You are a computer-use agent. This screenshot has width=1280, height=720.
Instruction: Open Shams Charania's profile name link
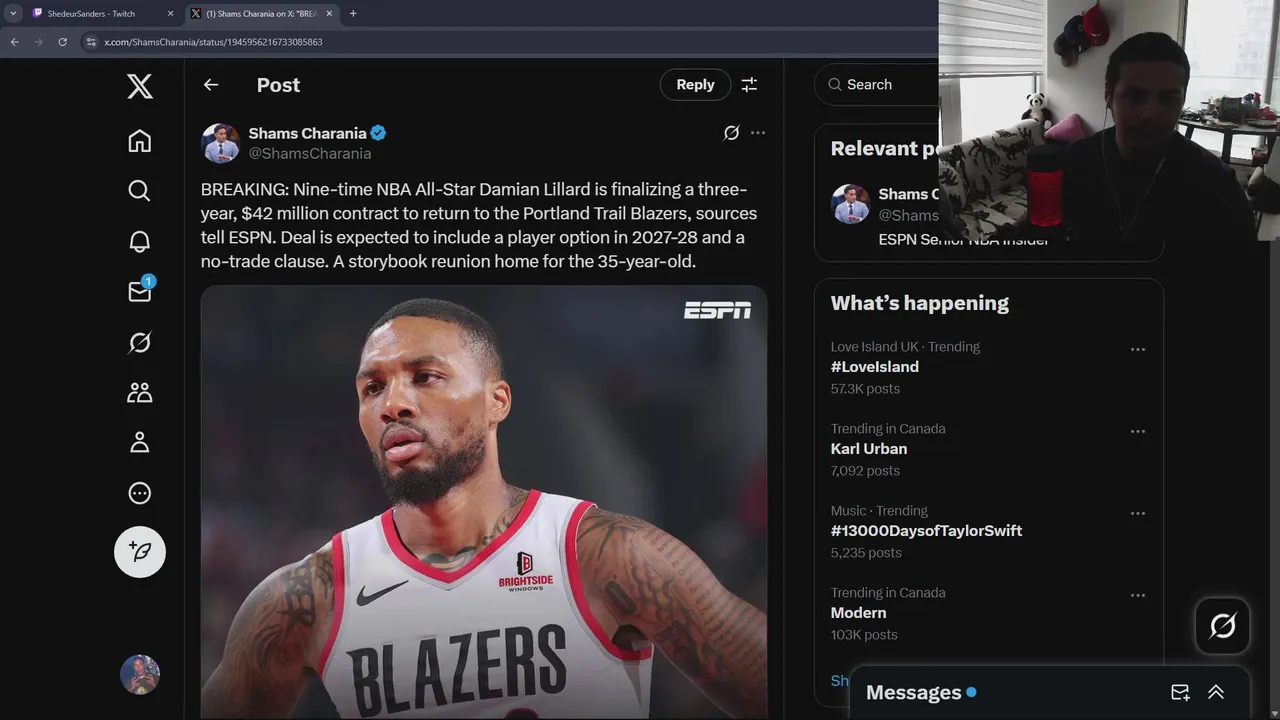[307, 133]
